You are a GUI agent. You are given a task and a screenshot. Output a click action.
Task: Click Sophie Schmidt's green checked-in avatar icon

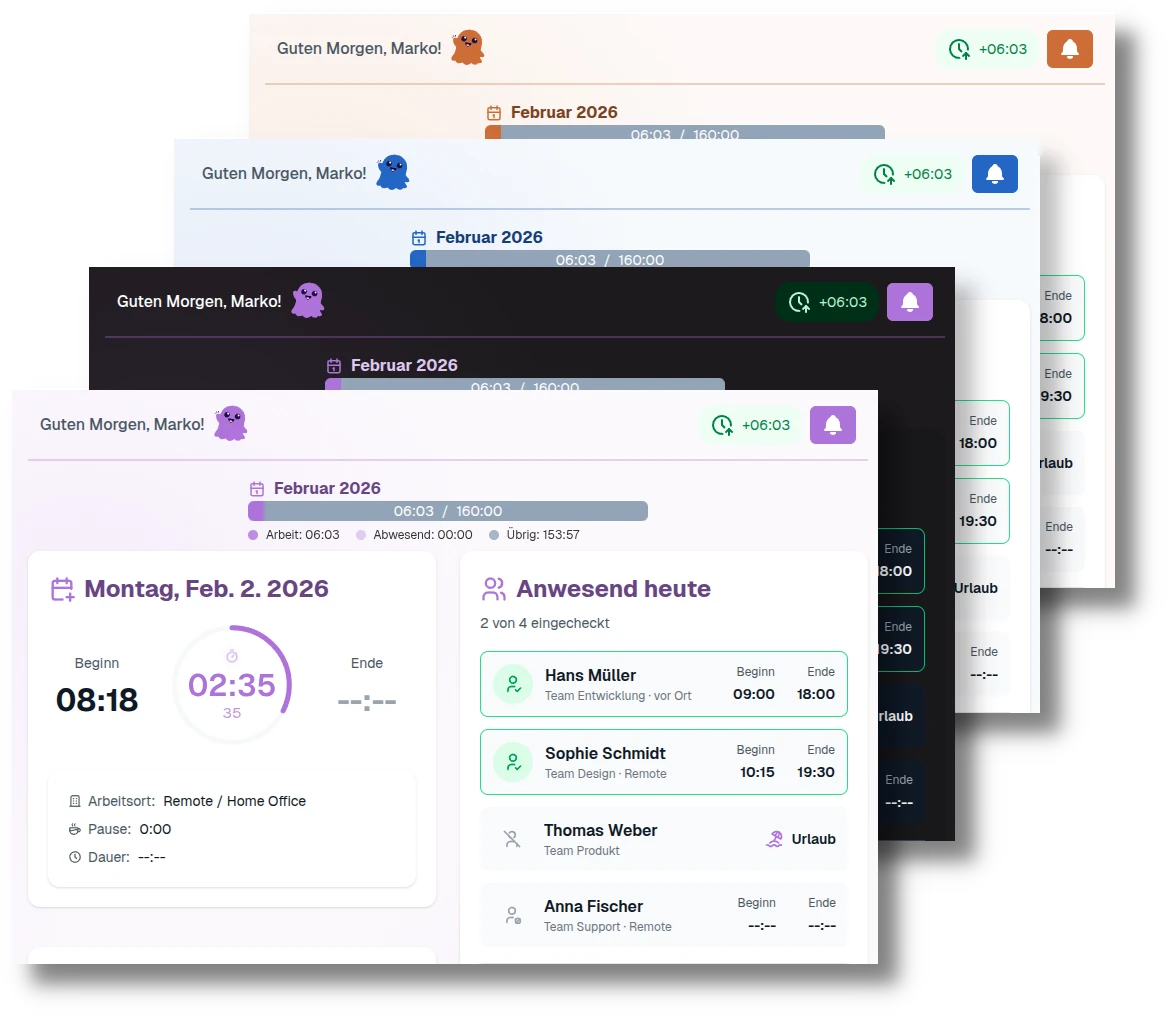click(512, 762)
